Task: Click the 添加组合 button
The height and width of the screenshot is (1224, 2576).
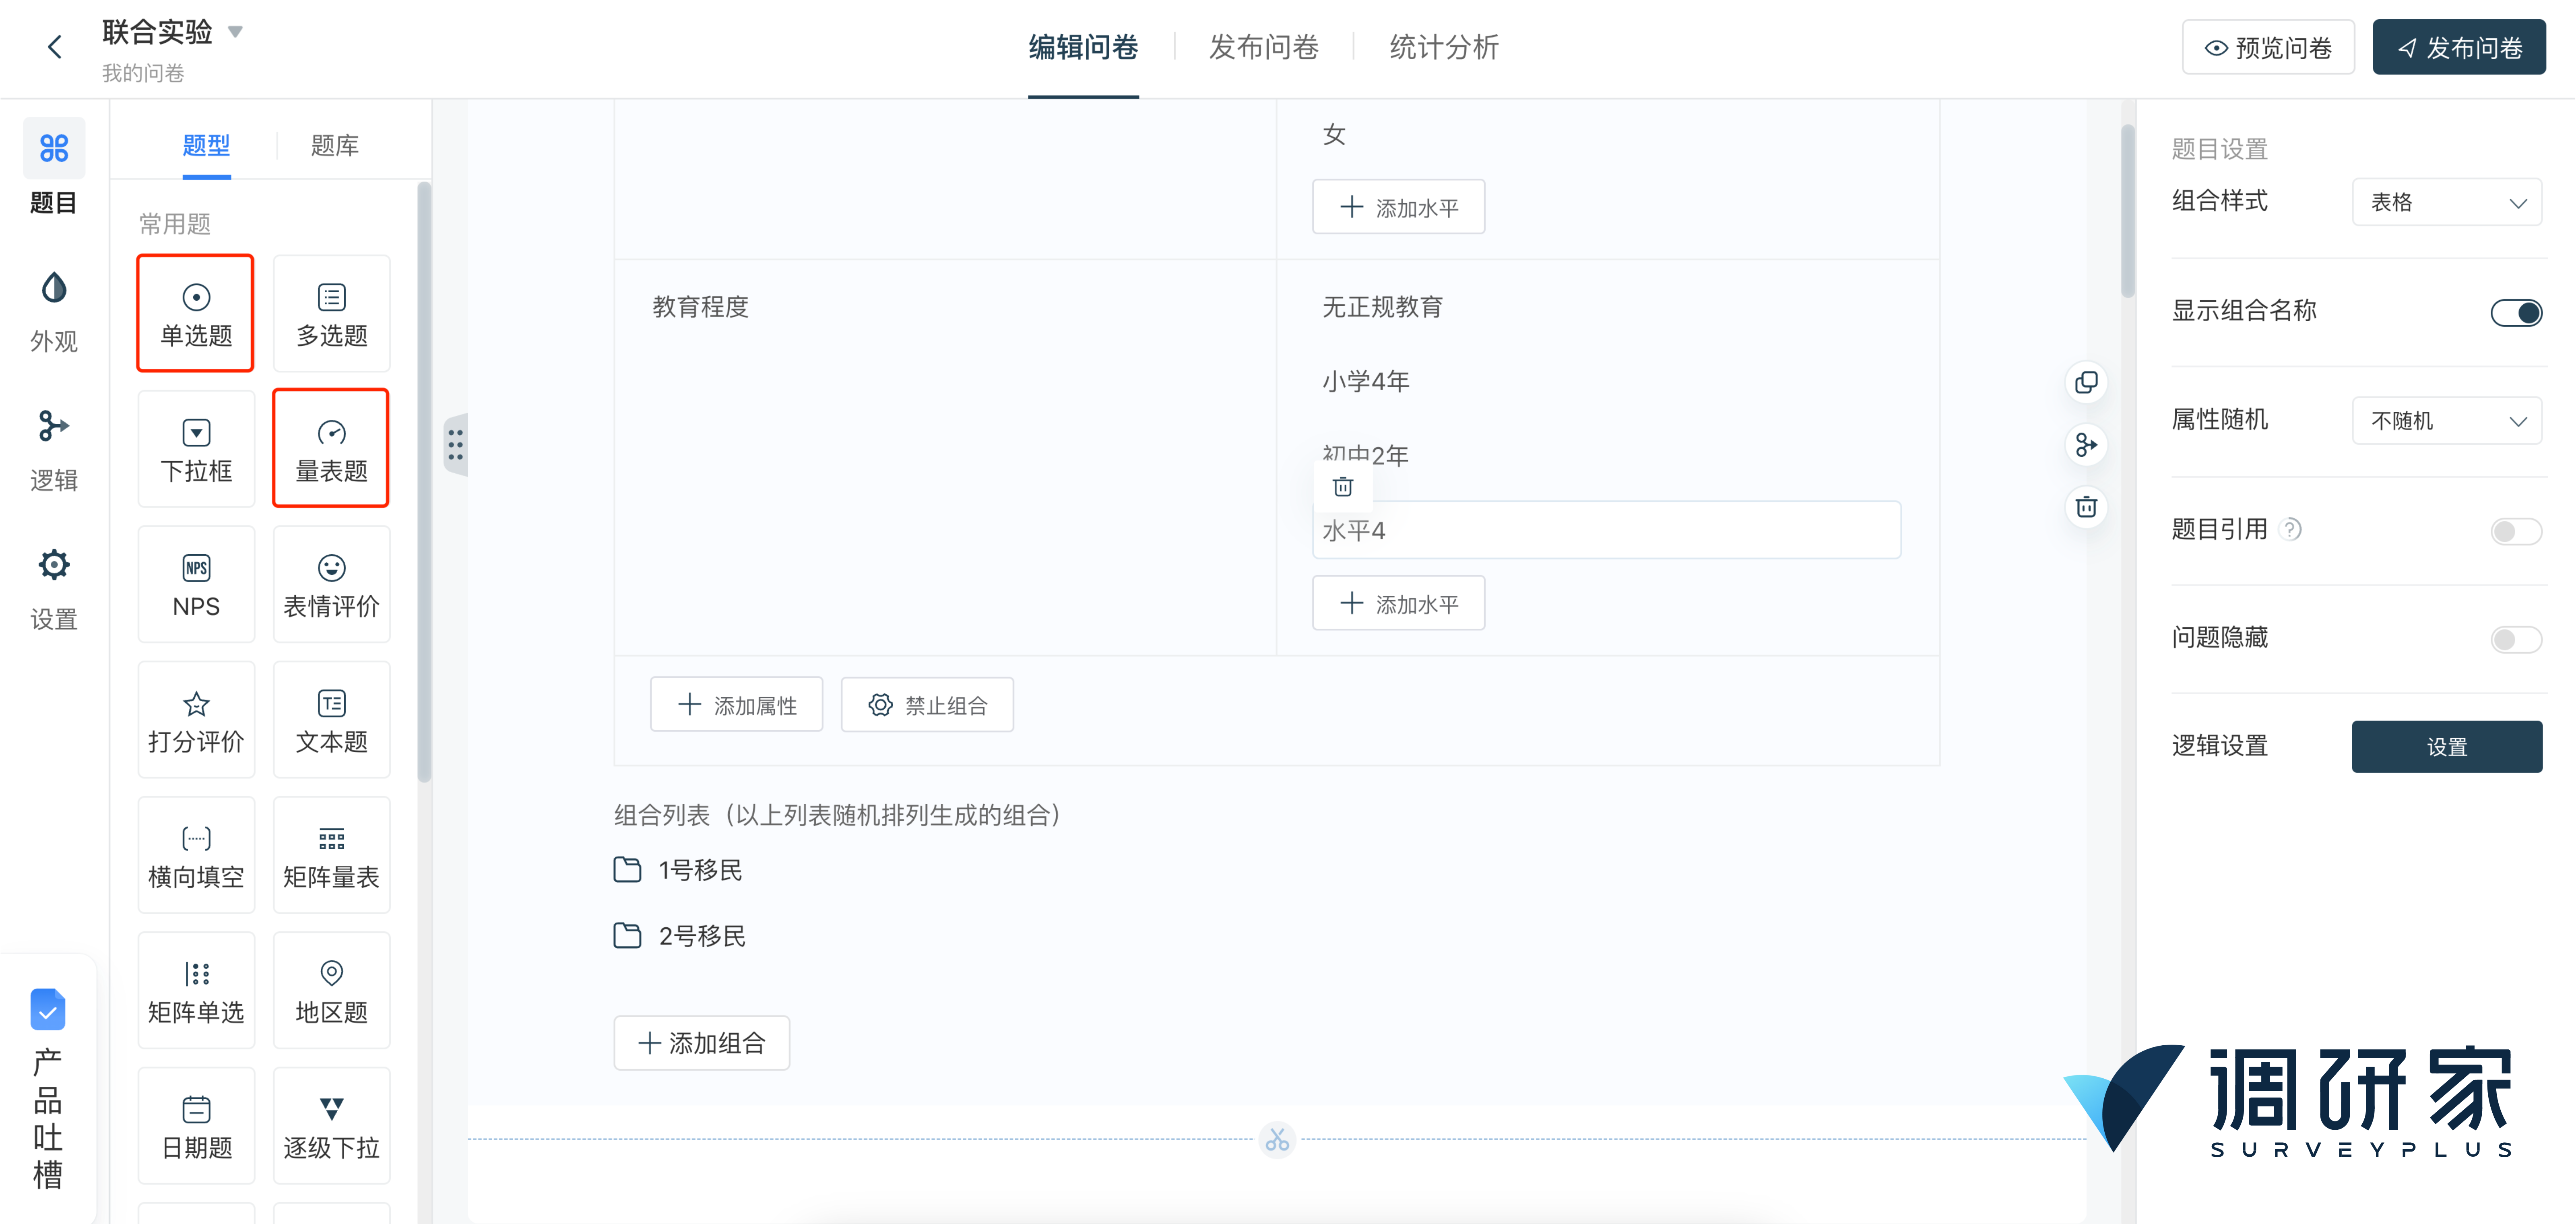Action: (x=701, y=1043)
